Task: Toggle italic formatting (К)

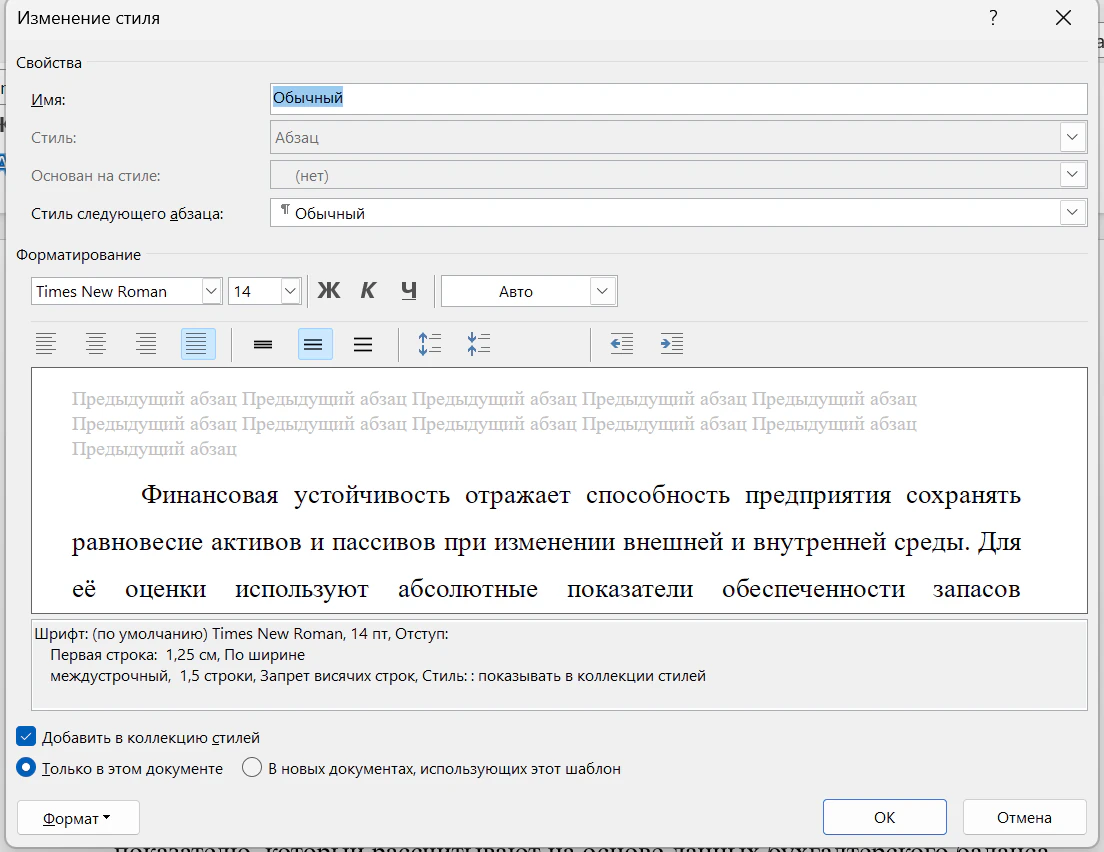Action: point(368,291)
